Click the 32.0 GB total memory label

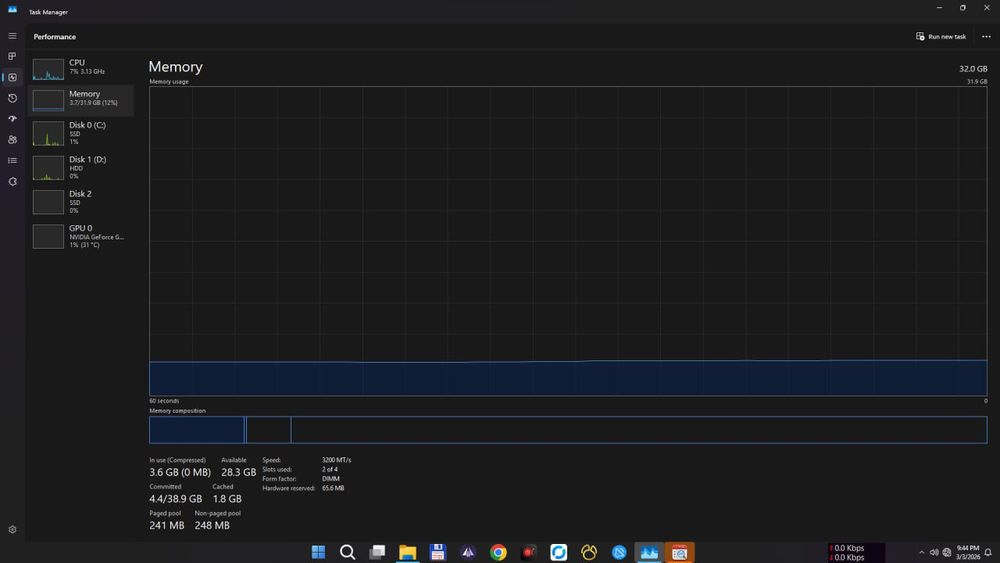coord(973,69)
